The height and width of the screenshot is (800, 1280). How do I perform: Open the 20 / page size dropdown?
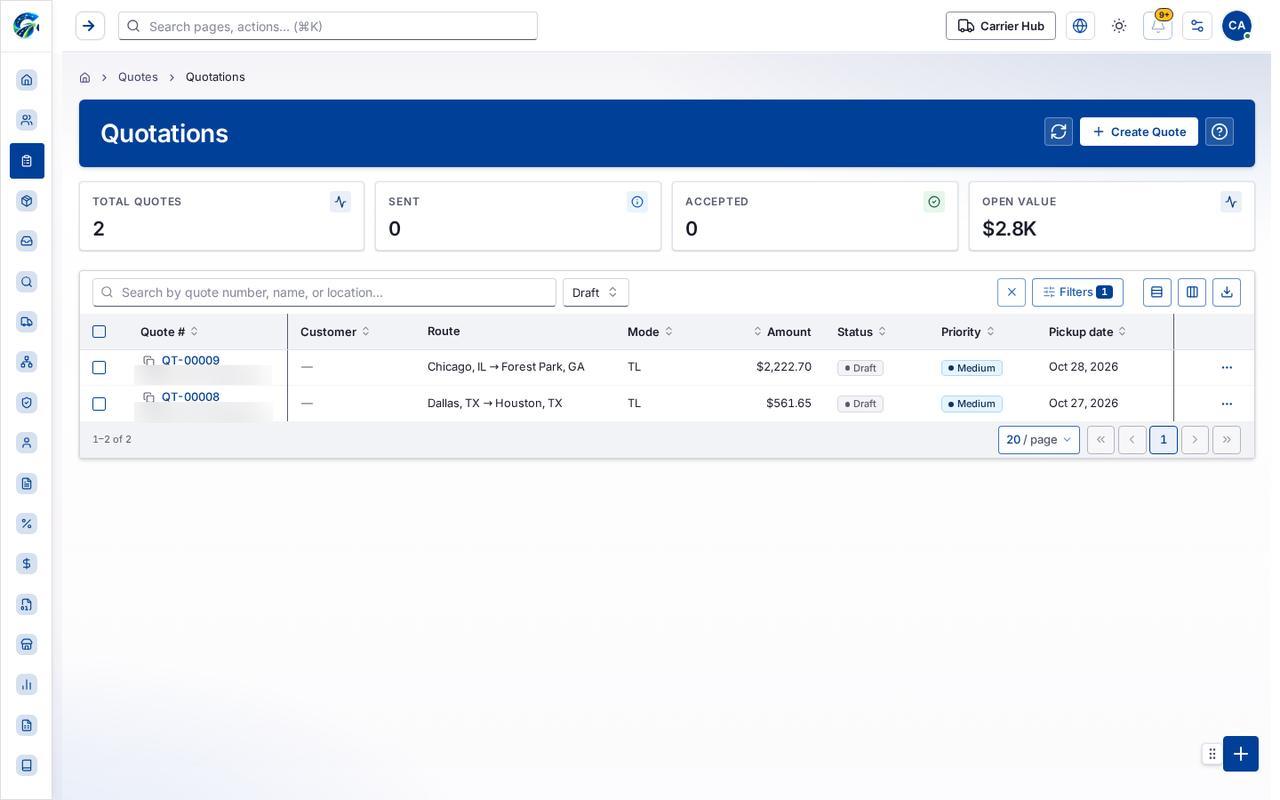click(1039, 440)
